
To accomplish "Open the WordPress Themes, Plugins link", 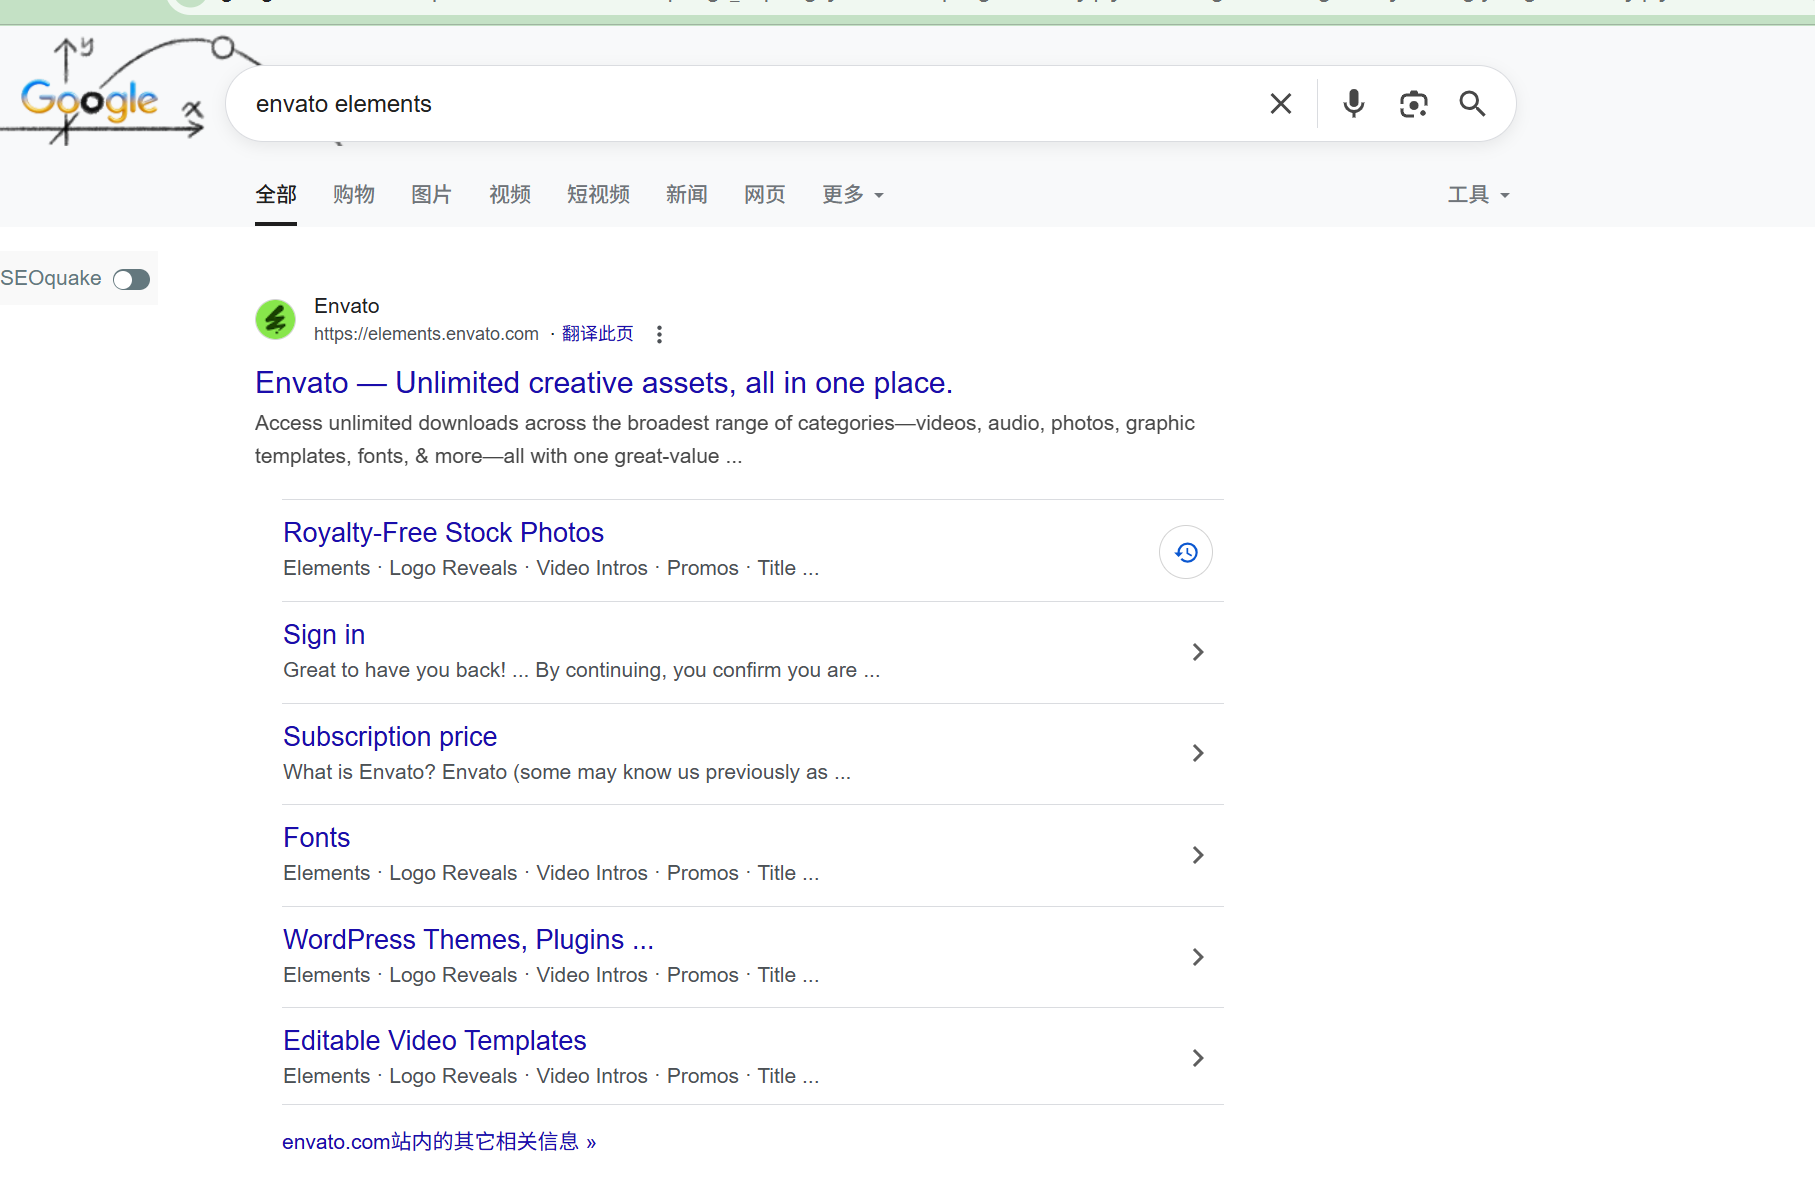I will (468, 940).
